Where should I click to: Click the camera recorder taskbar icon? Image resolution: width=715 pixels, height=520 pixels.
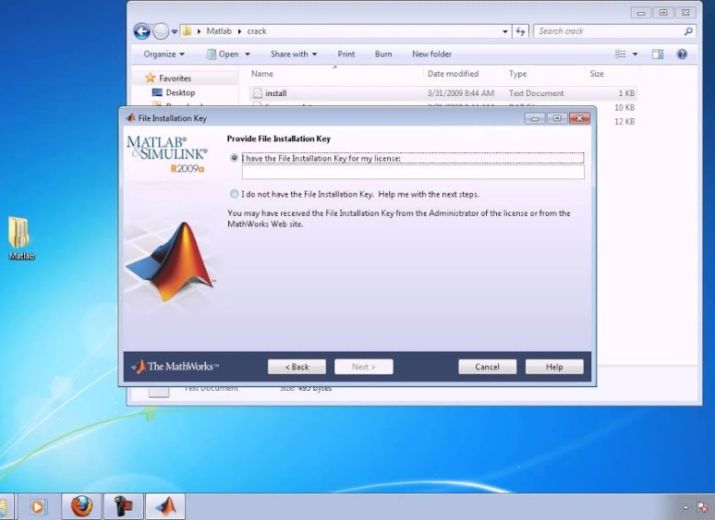[123, 506]
